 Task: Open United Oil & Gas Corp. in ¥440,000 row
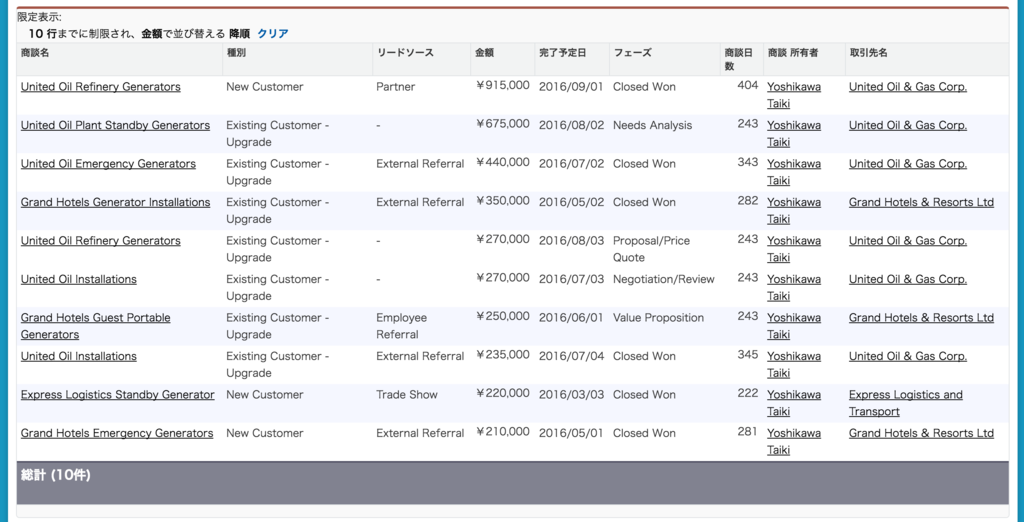click(908, 164)
